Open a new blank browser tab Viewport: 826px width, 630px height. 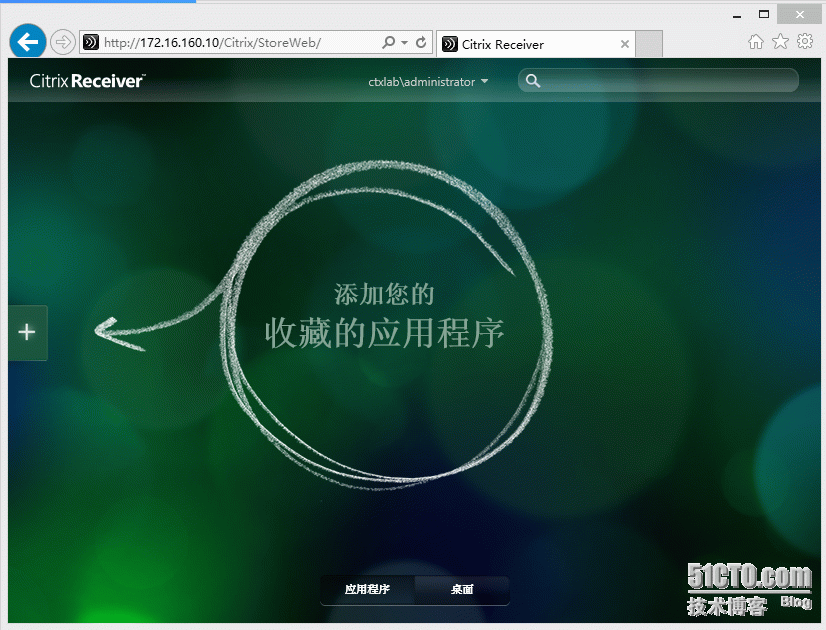649,44
